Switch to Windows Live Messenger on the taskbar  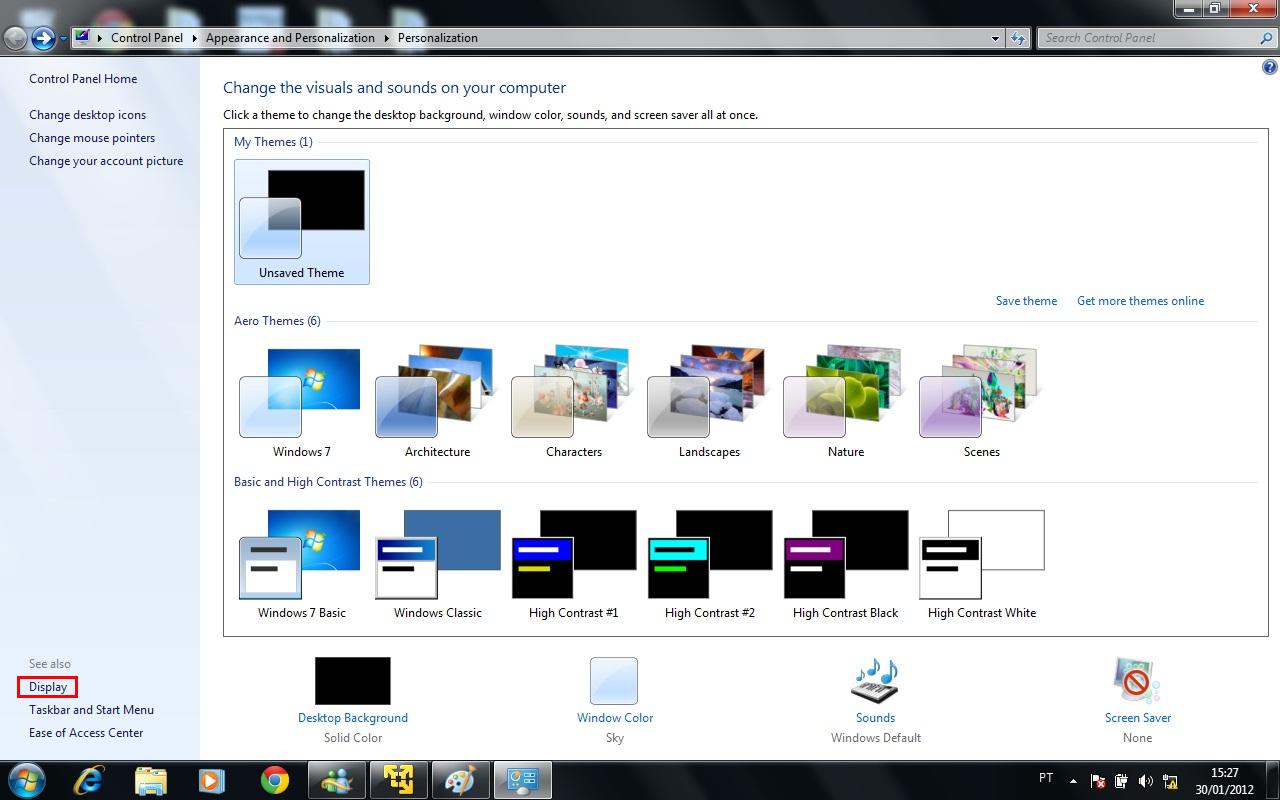click(336, 780)
